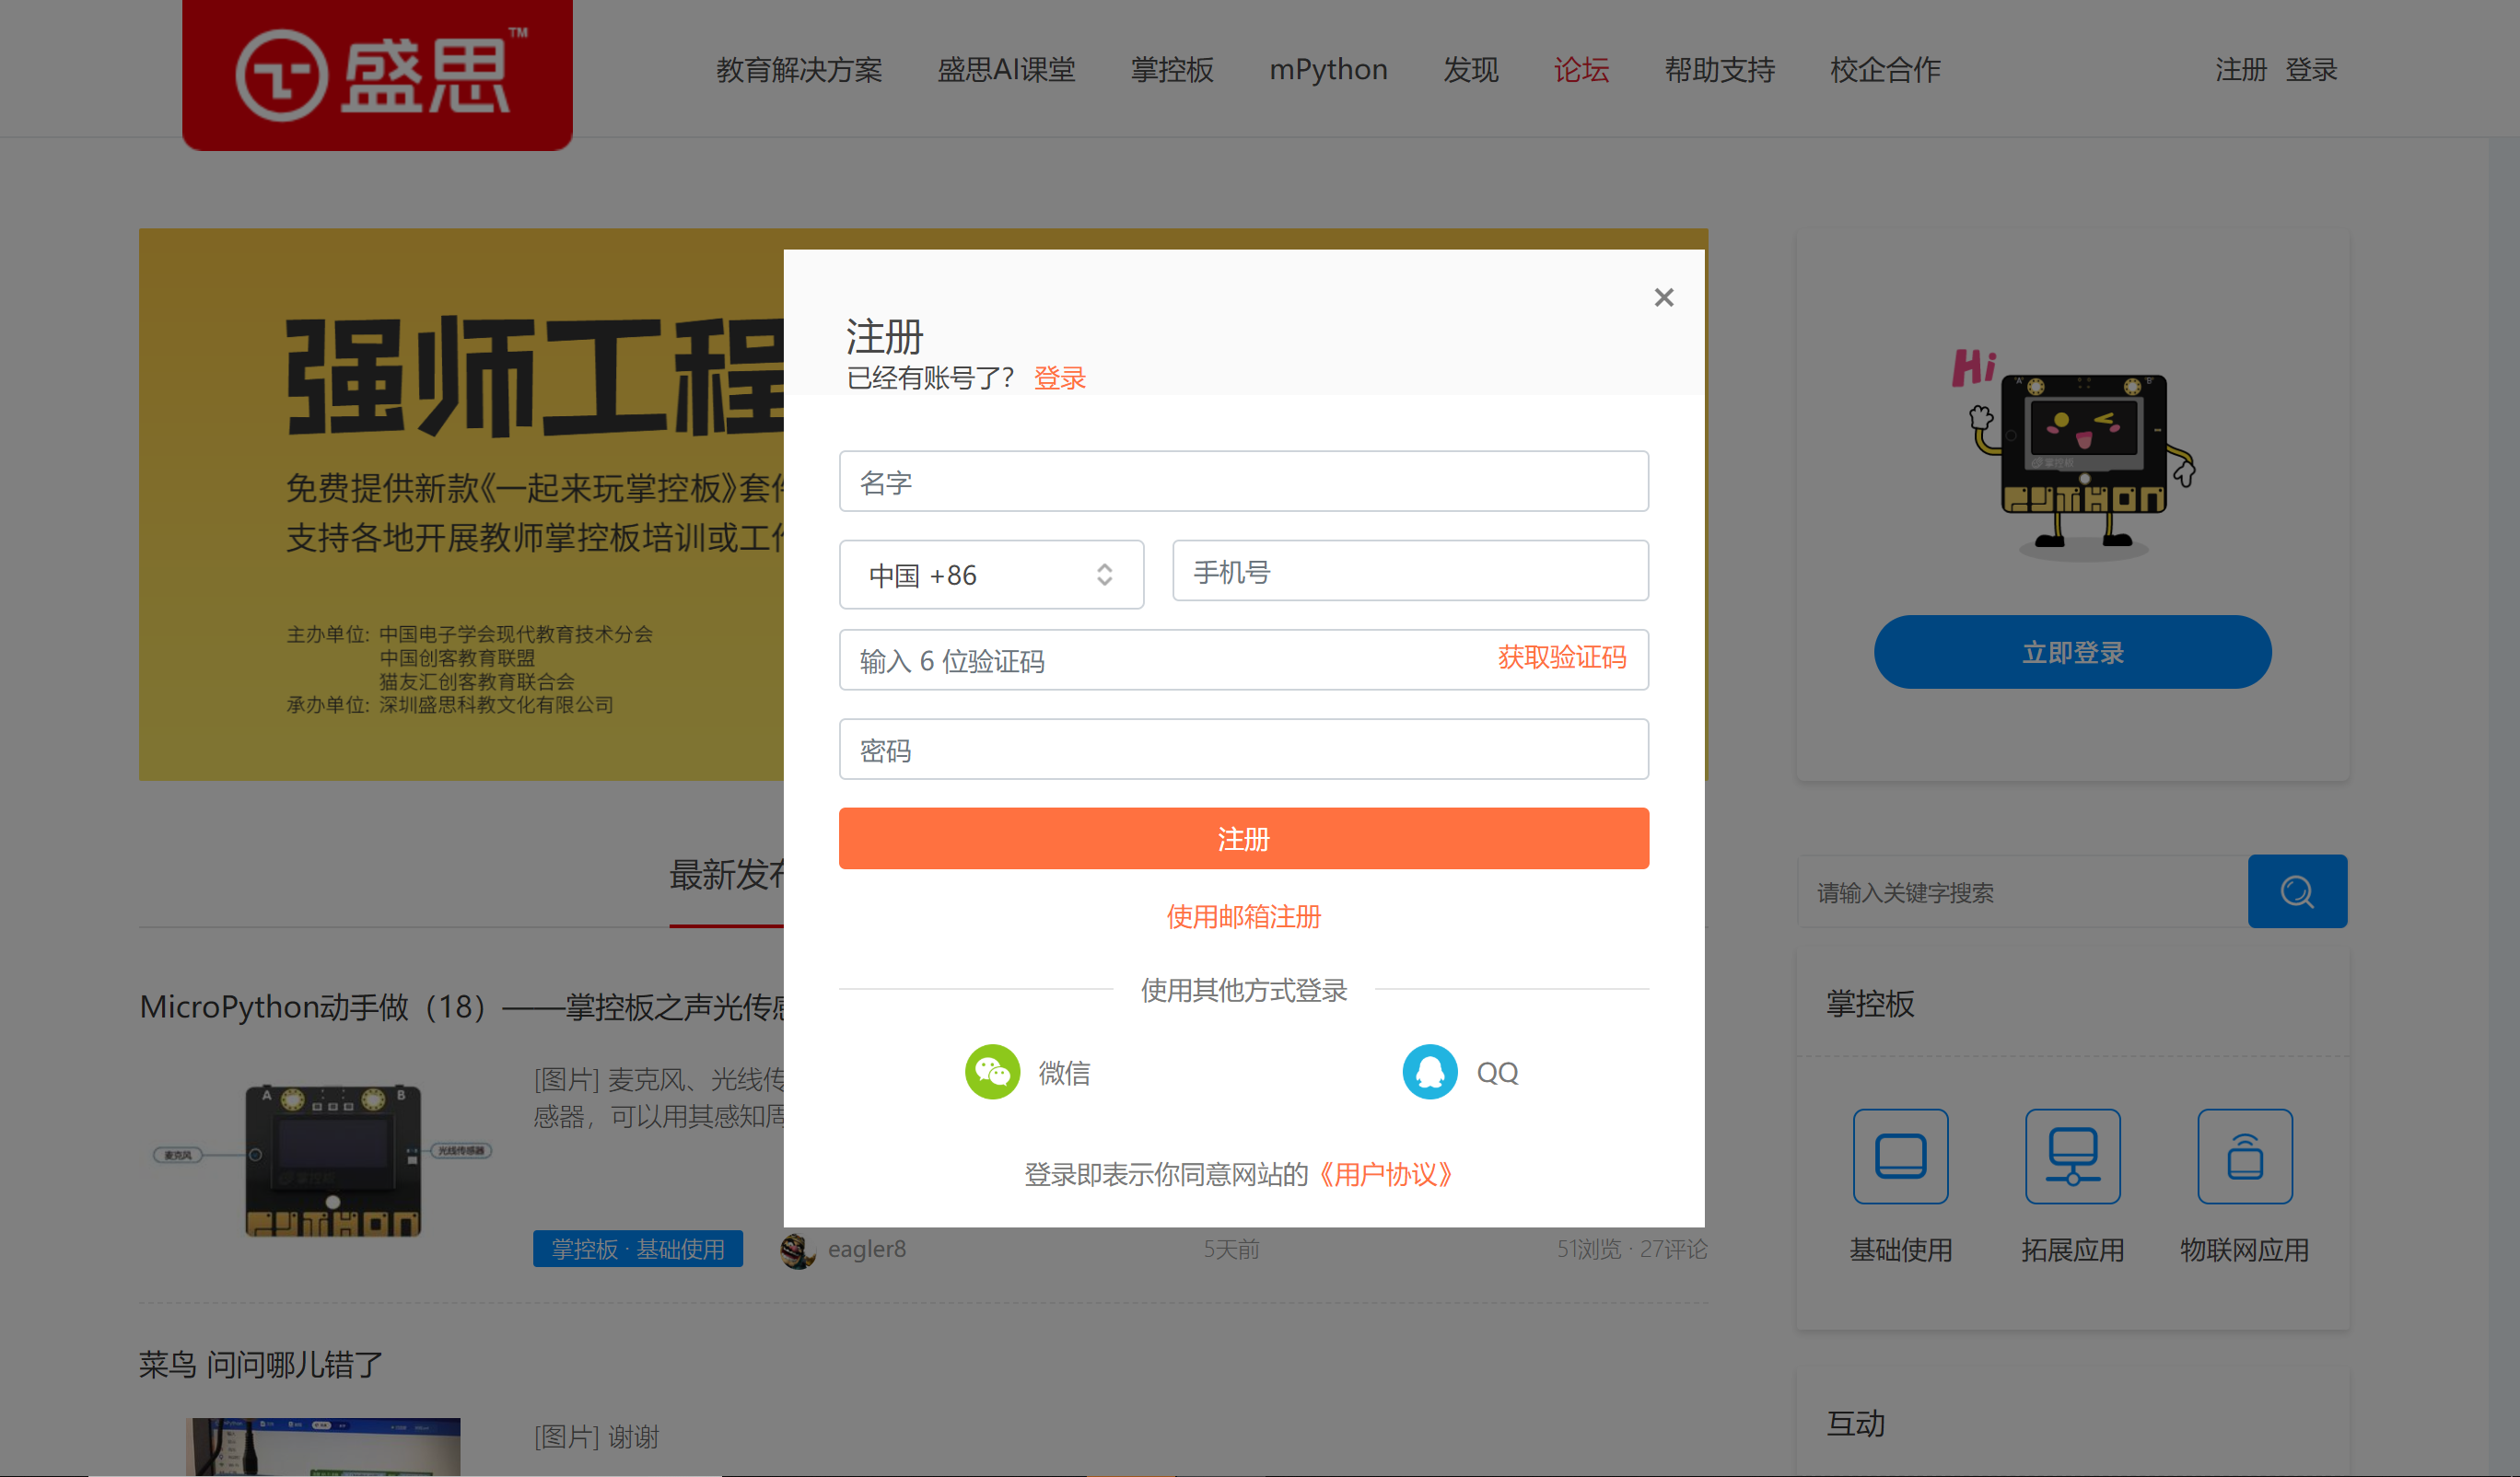Open the 帮助支持 menu item
Screen dimensions: 2520x1477
(1719, 70)
